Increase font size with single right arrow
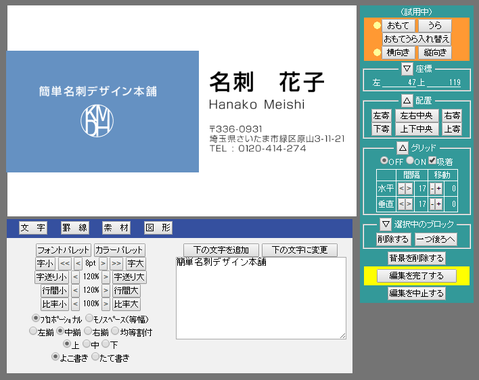The image size is (479, 380). (x=103, y=264)
